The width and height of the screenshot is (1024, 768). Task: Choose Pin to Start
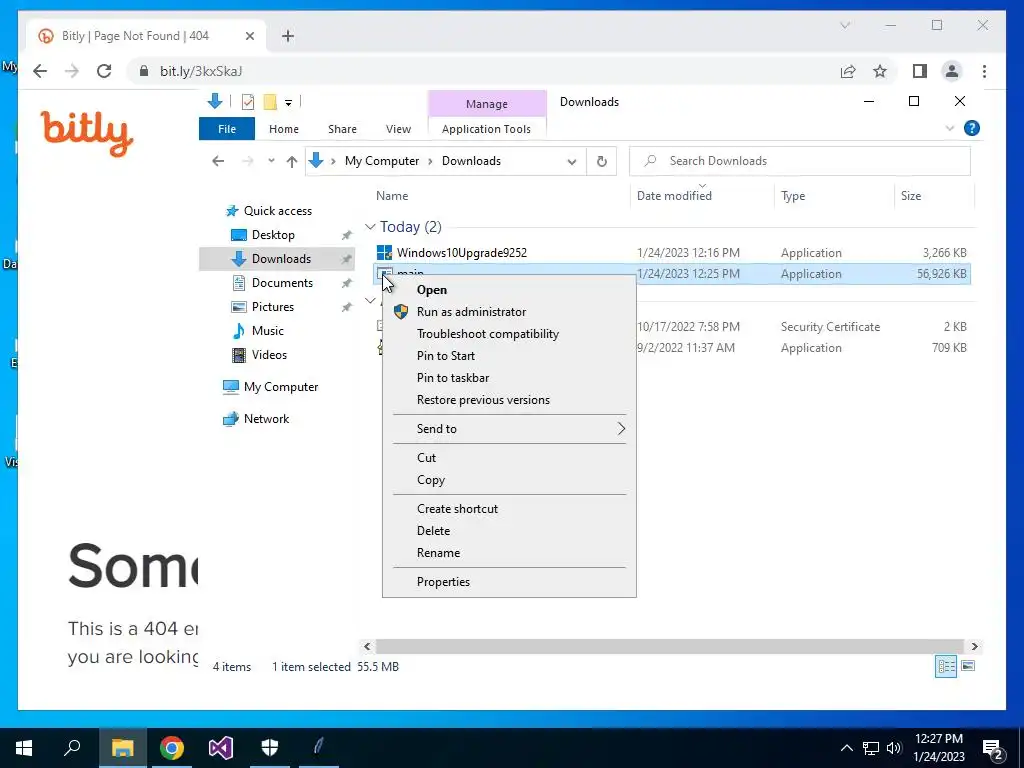tap(509, 356)
